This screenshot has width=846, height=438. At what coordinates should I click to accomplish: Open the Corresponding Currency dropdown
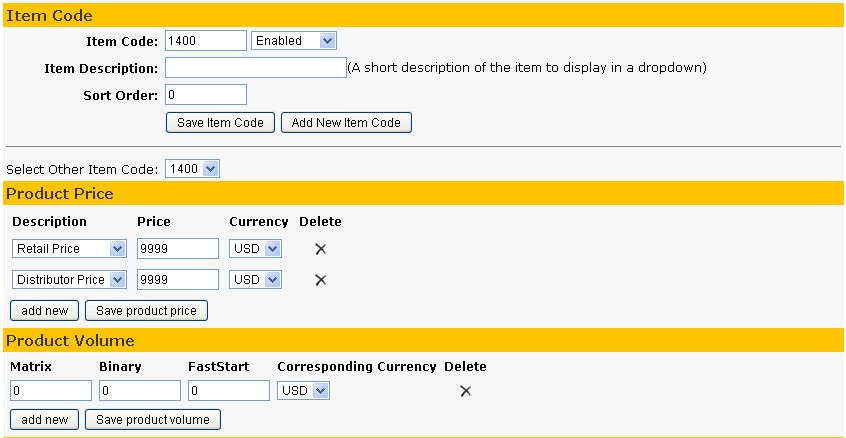(x=303, y=391)
